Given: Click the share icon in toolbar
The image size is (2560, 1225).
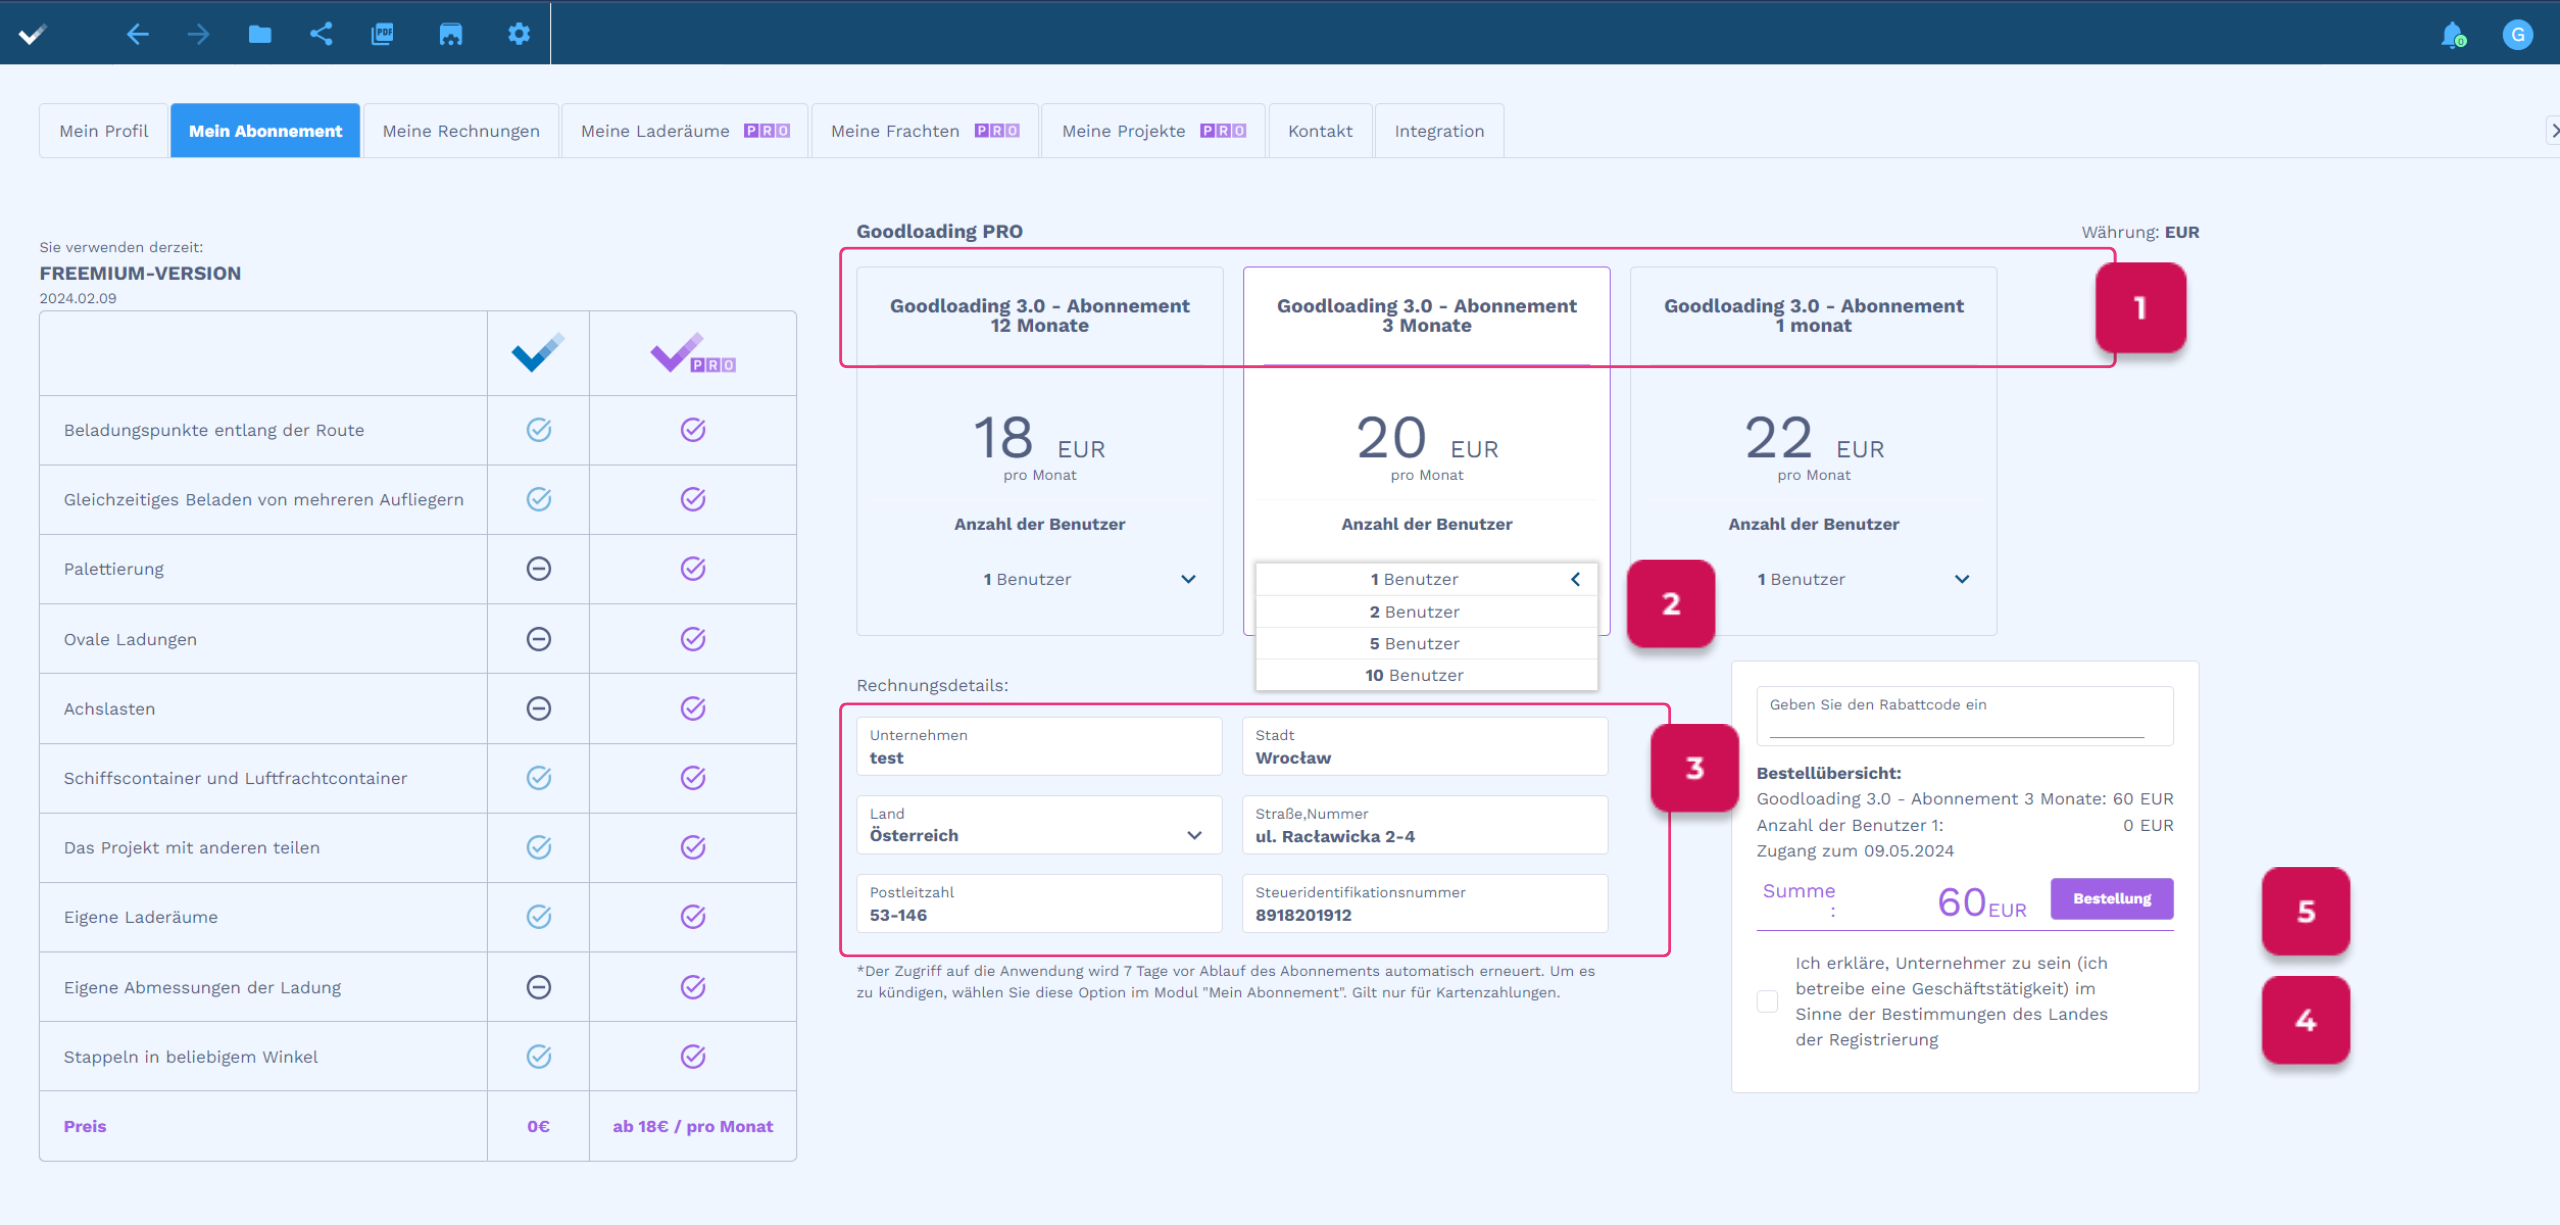Looking at the screenshot, I should 321,34.
